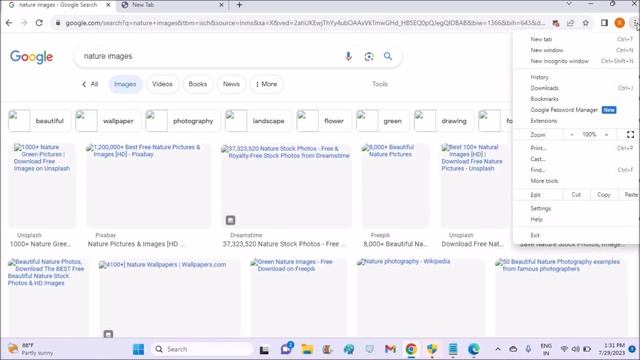Choose Print from Chrome menu
The width and height of the screenshot is (640, 360).
(x=576, y=148)
